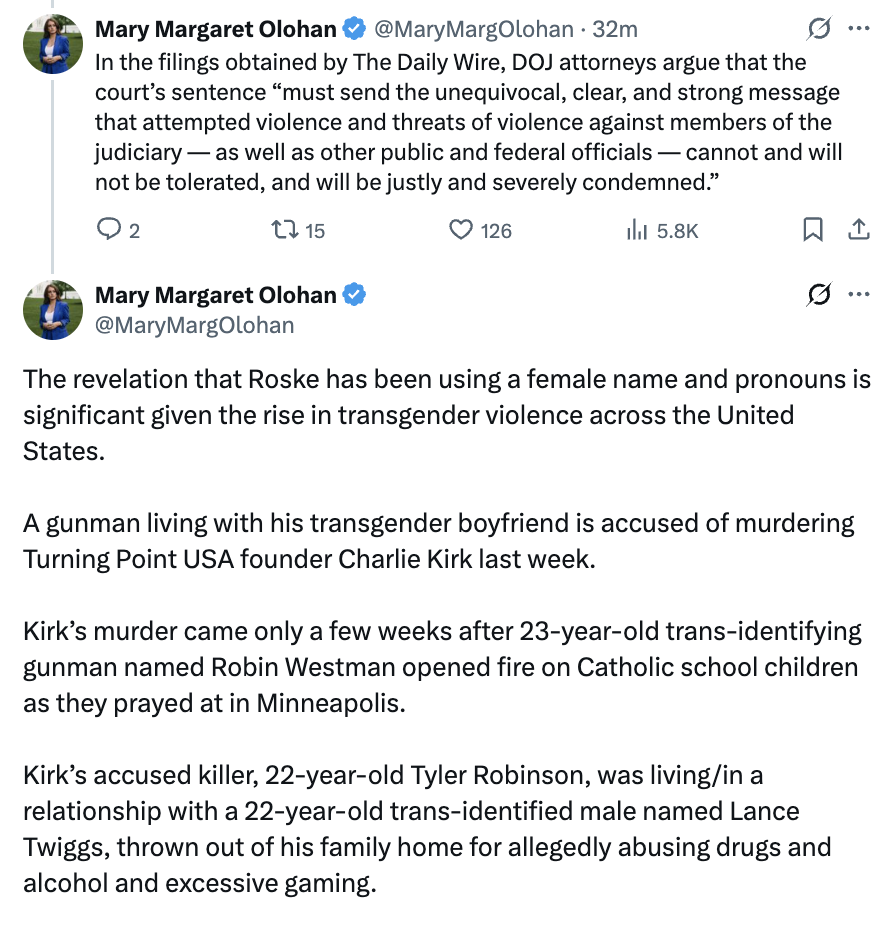Share the first tweet
This screenshot has width=882, height=928.
857,230
